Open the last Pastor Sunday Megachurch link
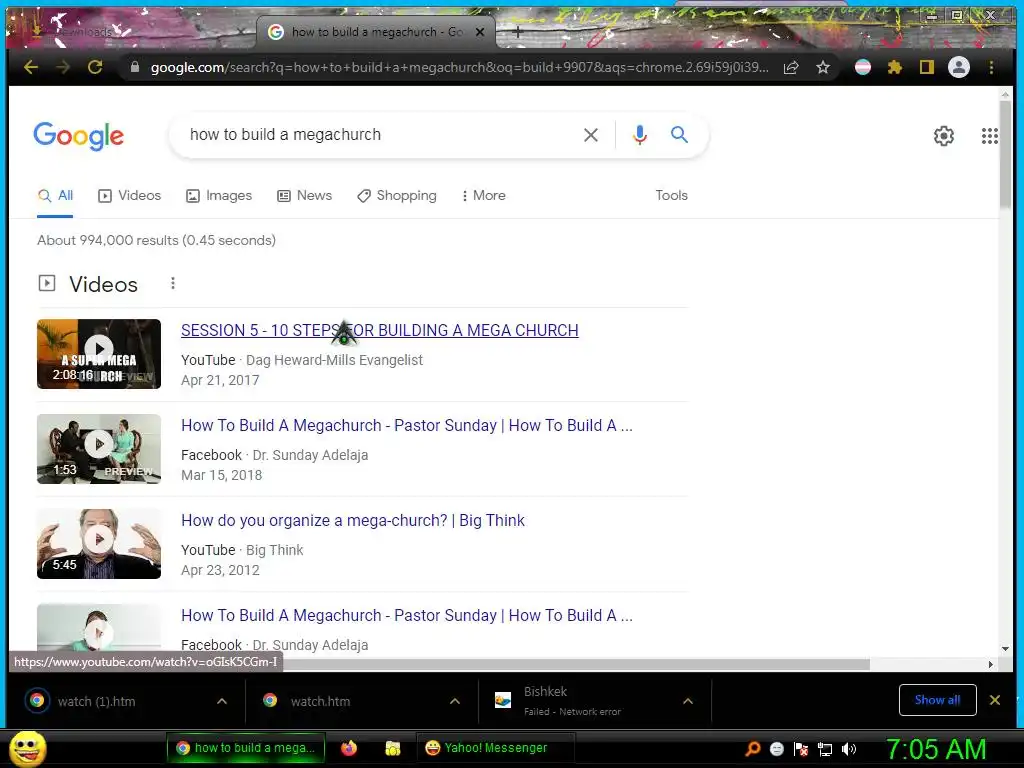The image size is (1024, 768). click(407, 616)
